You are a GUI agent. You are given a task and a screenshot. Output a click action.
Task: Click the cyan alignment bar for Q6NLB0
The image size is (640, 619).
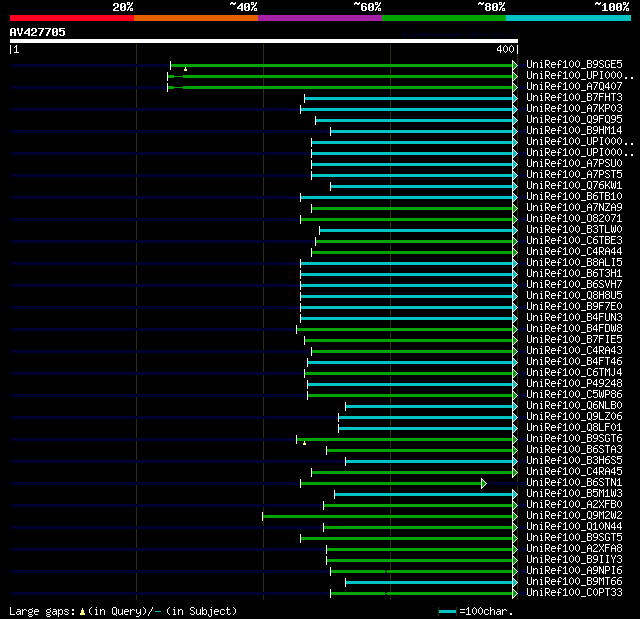click(x=429, y=406)
